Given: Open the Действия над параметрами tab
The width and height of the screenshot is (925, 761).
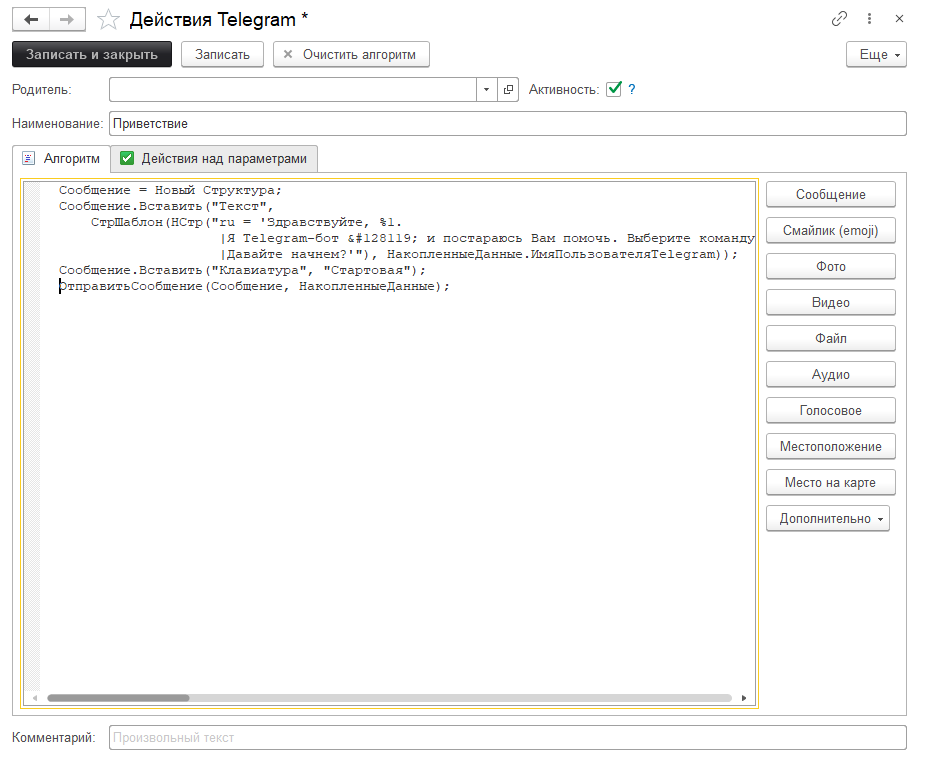Looking at the screenshot, I should (x=214, y=158).
